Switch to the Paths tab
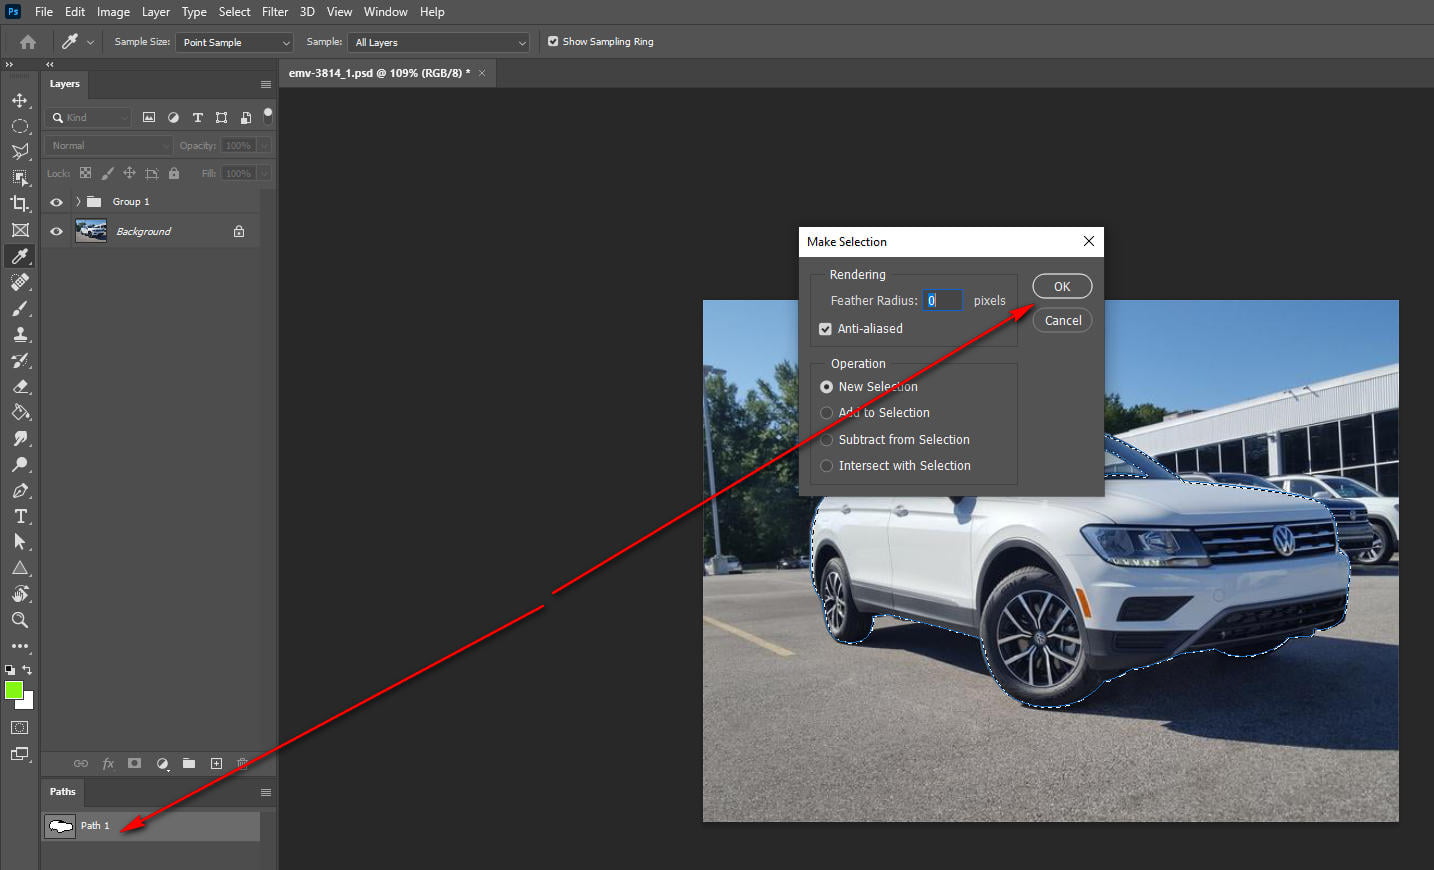This screenshot has width=1434, height=870. click(x=62, y=791)
